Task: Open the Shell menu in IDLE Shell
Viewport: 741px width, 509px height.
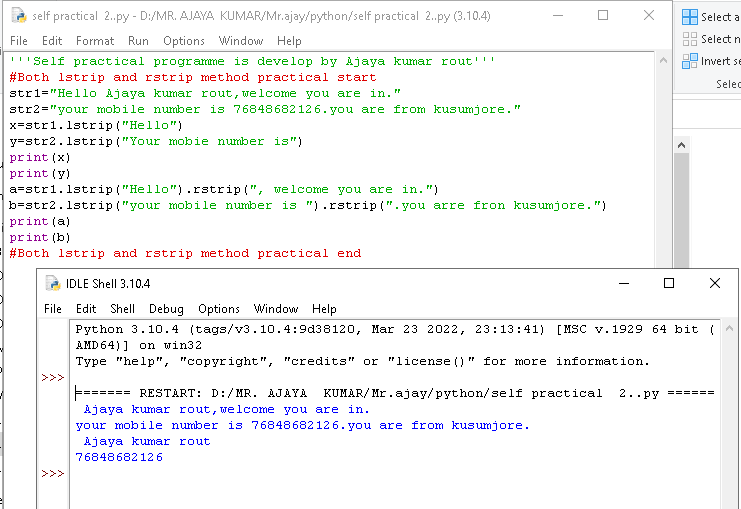Action: pyautogui.click(x=122, y=309)
